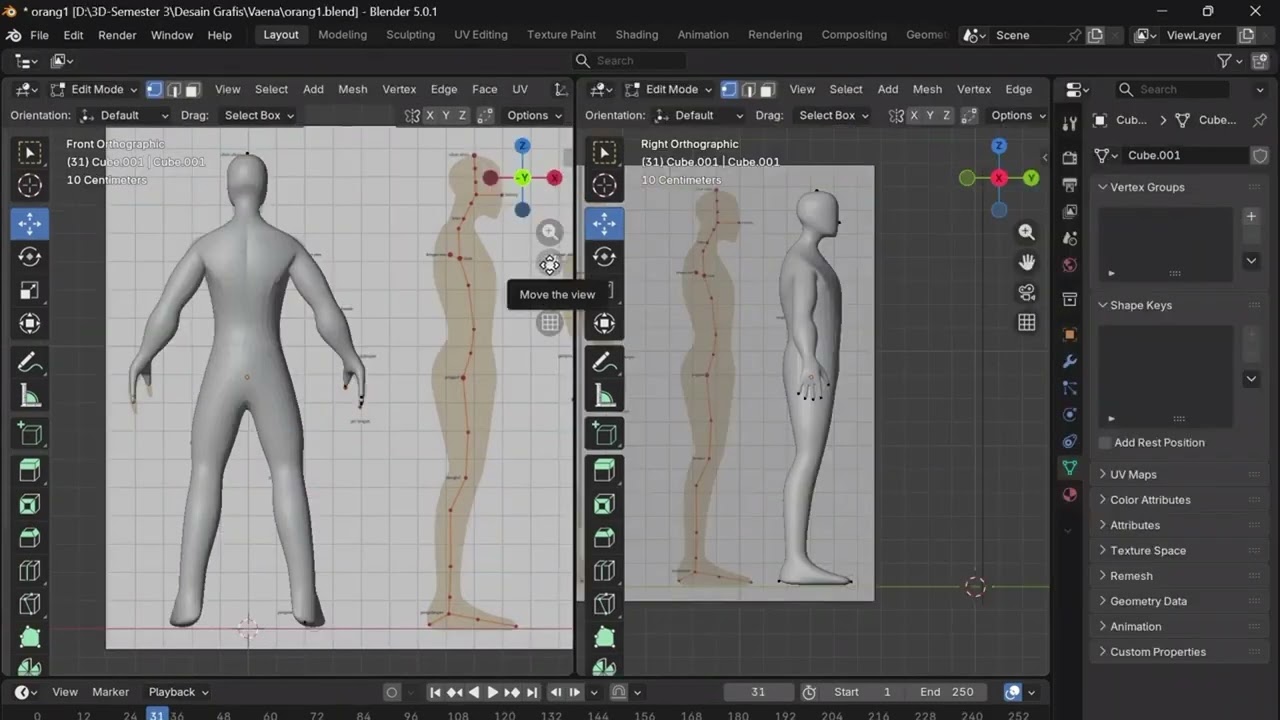Select the Extrude Region tool in left toolbar
This screenshot has height=720, width=1280.
[x=30, y=469]
